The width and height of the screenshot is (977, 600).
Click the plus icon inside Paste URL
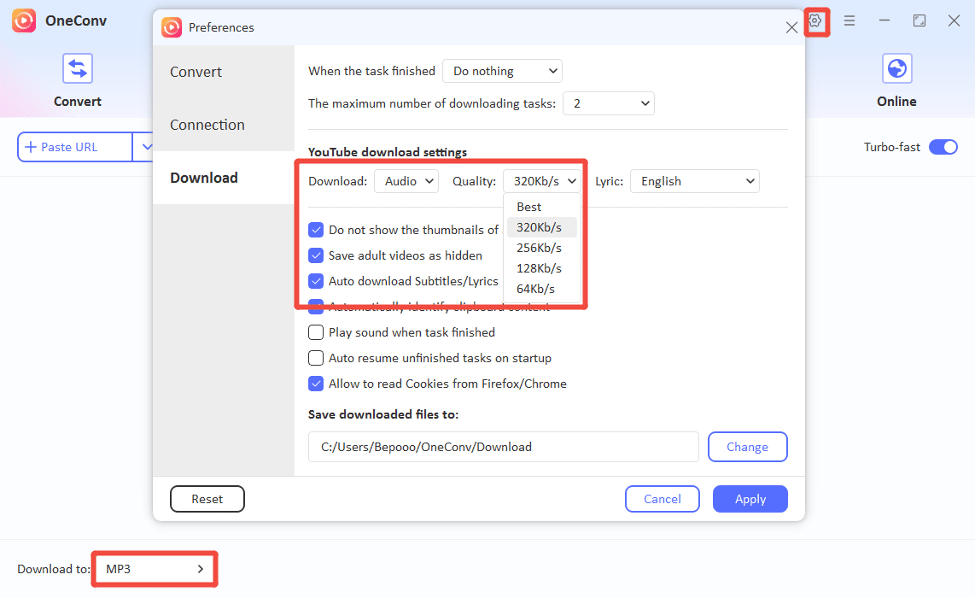point(31,146)
